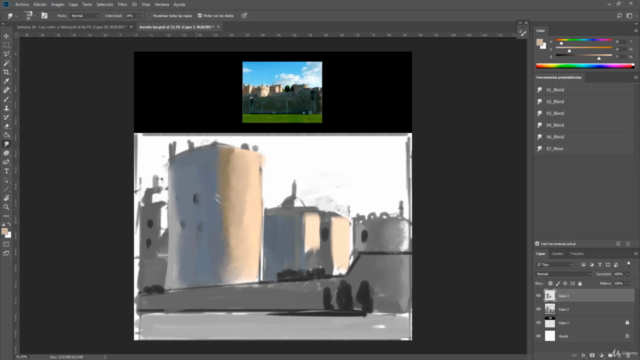
Task: Select the Move tool in the toolbar
Action: (x=6, y=36)
